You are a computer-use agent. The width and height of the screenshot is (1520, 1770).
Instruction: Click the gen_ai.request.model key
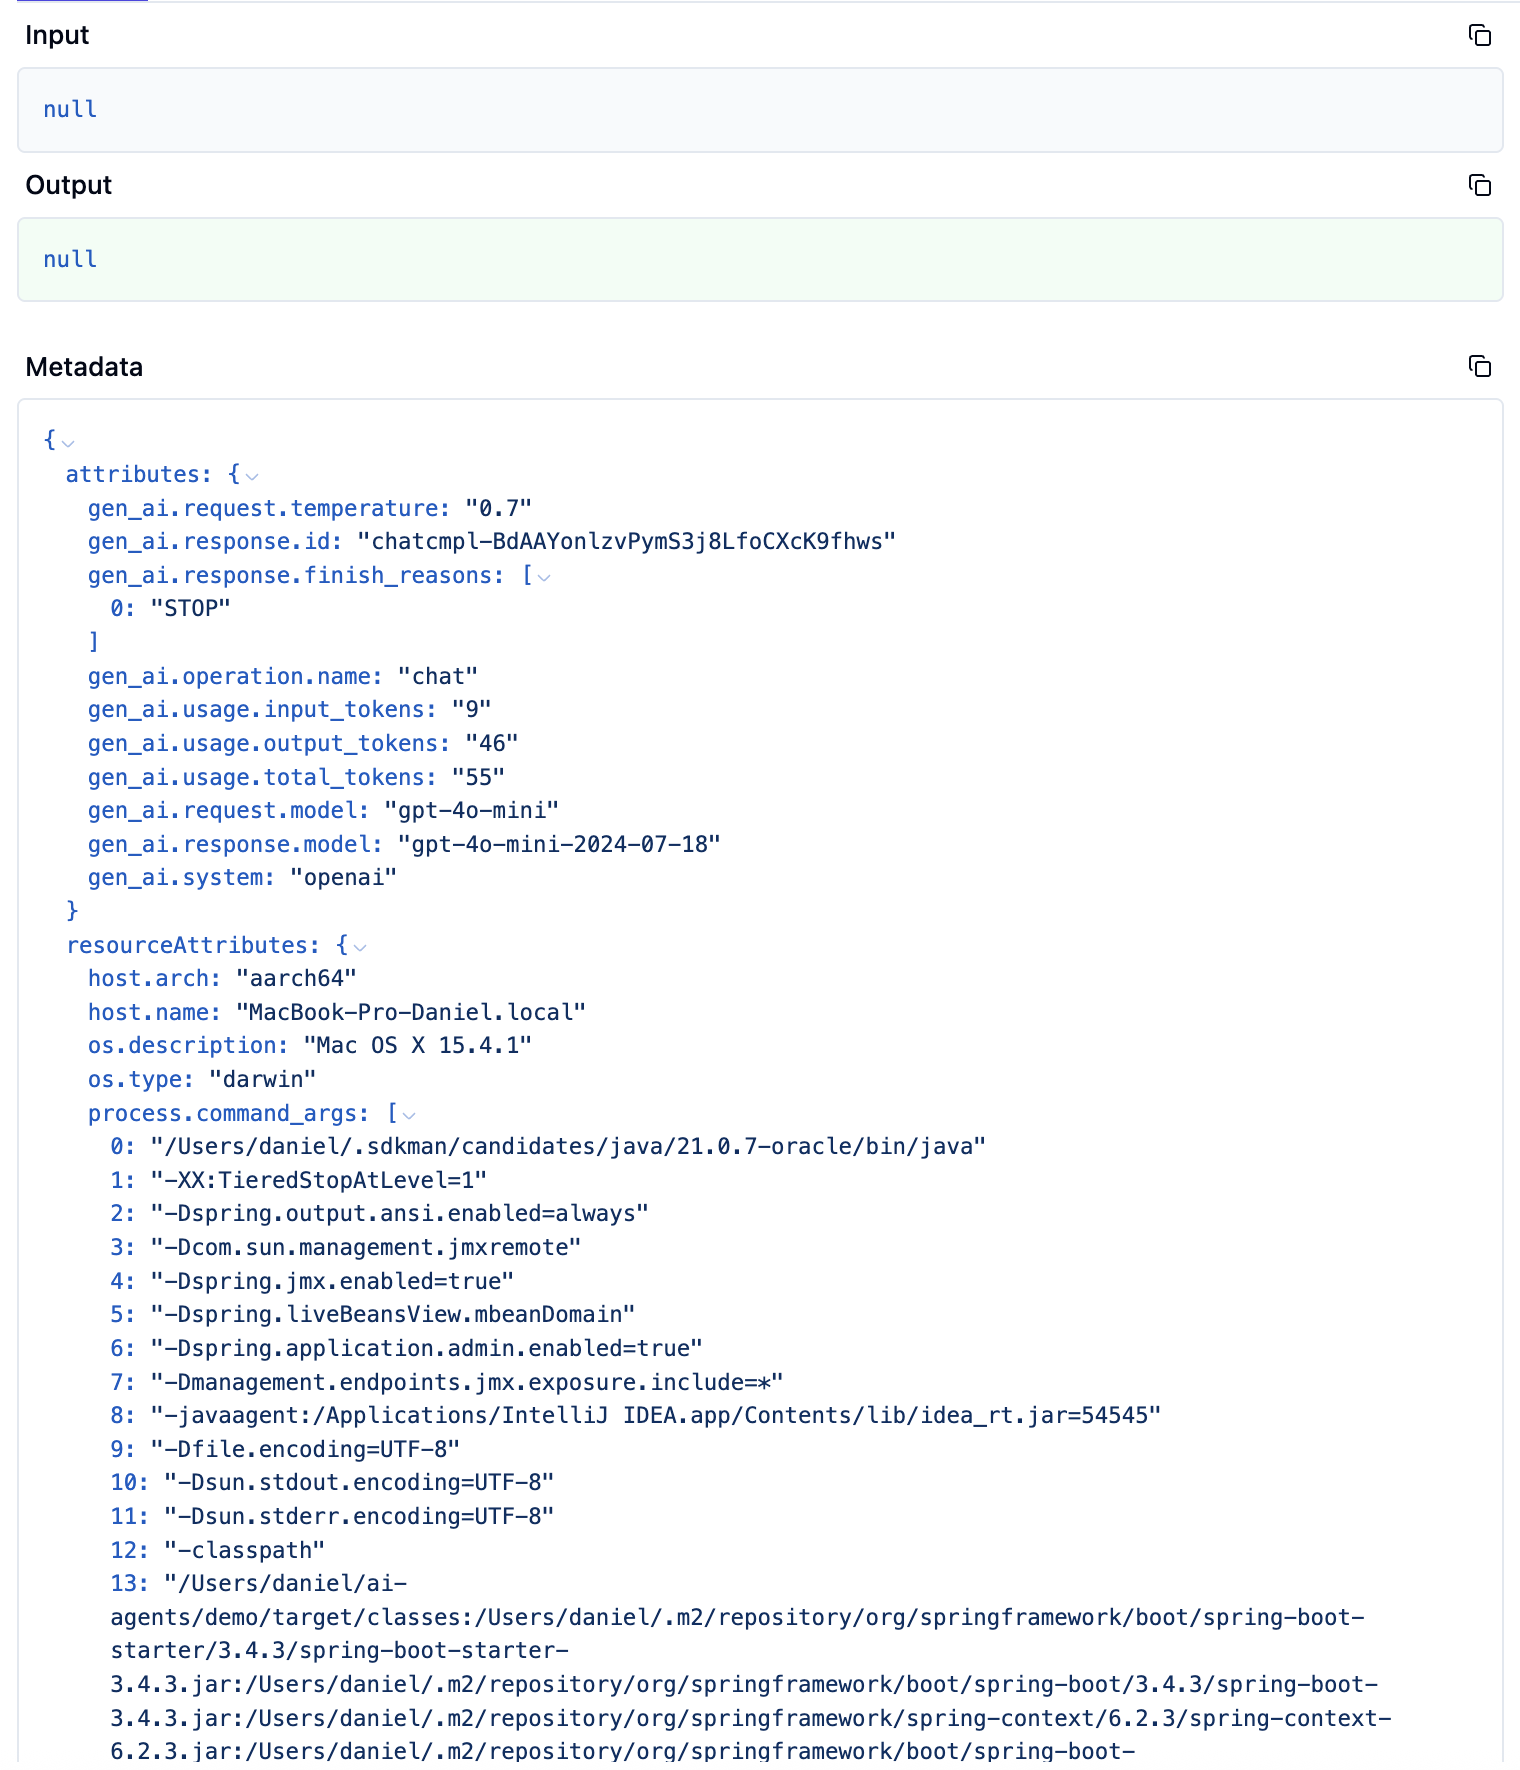pyautogui.click(x=228, y=810)
